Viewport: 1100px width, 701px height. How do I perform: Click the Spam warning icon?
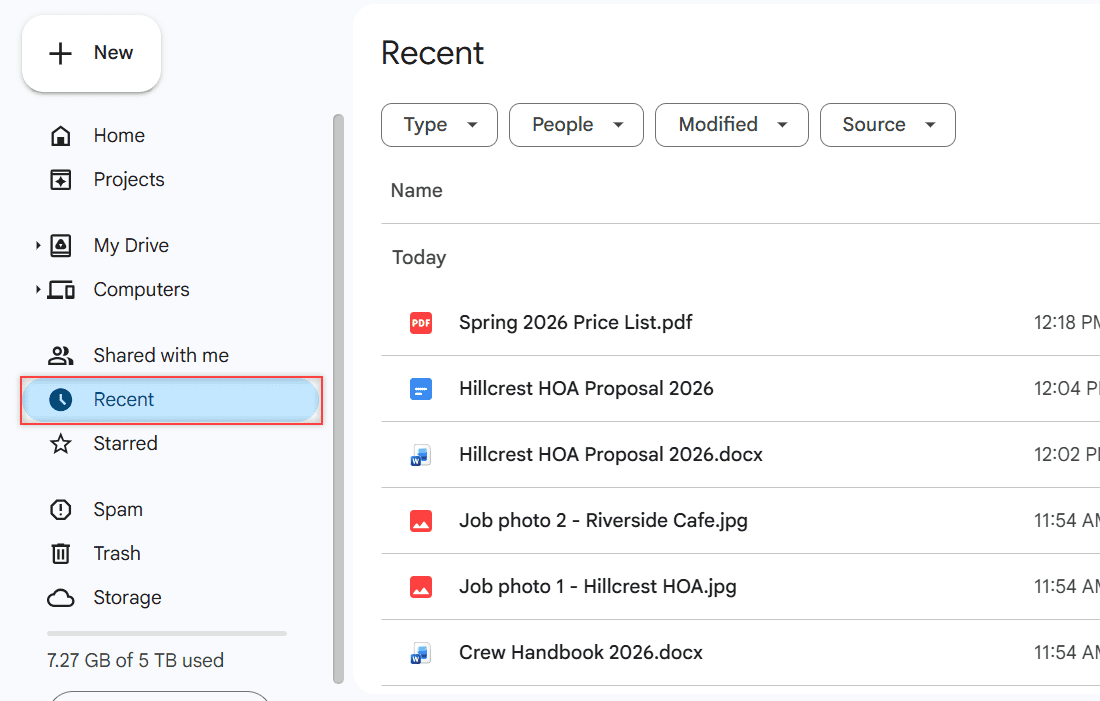61,509
